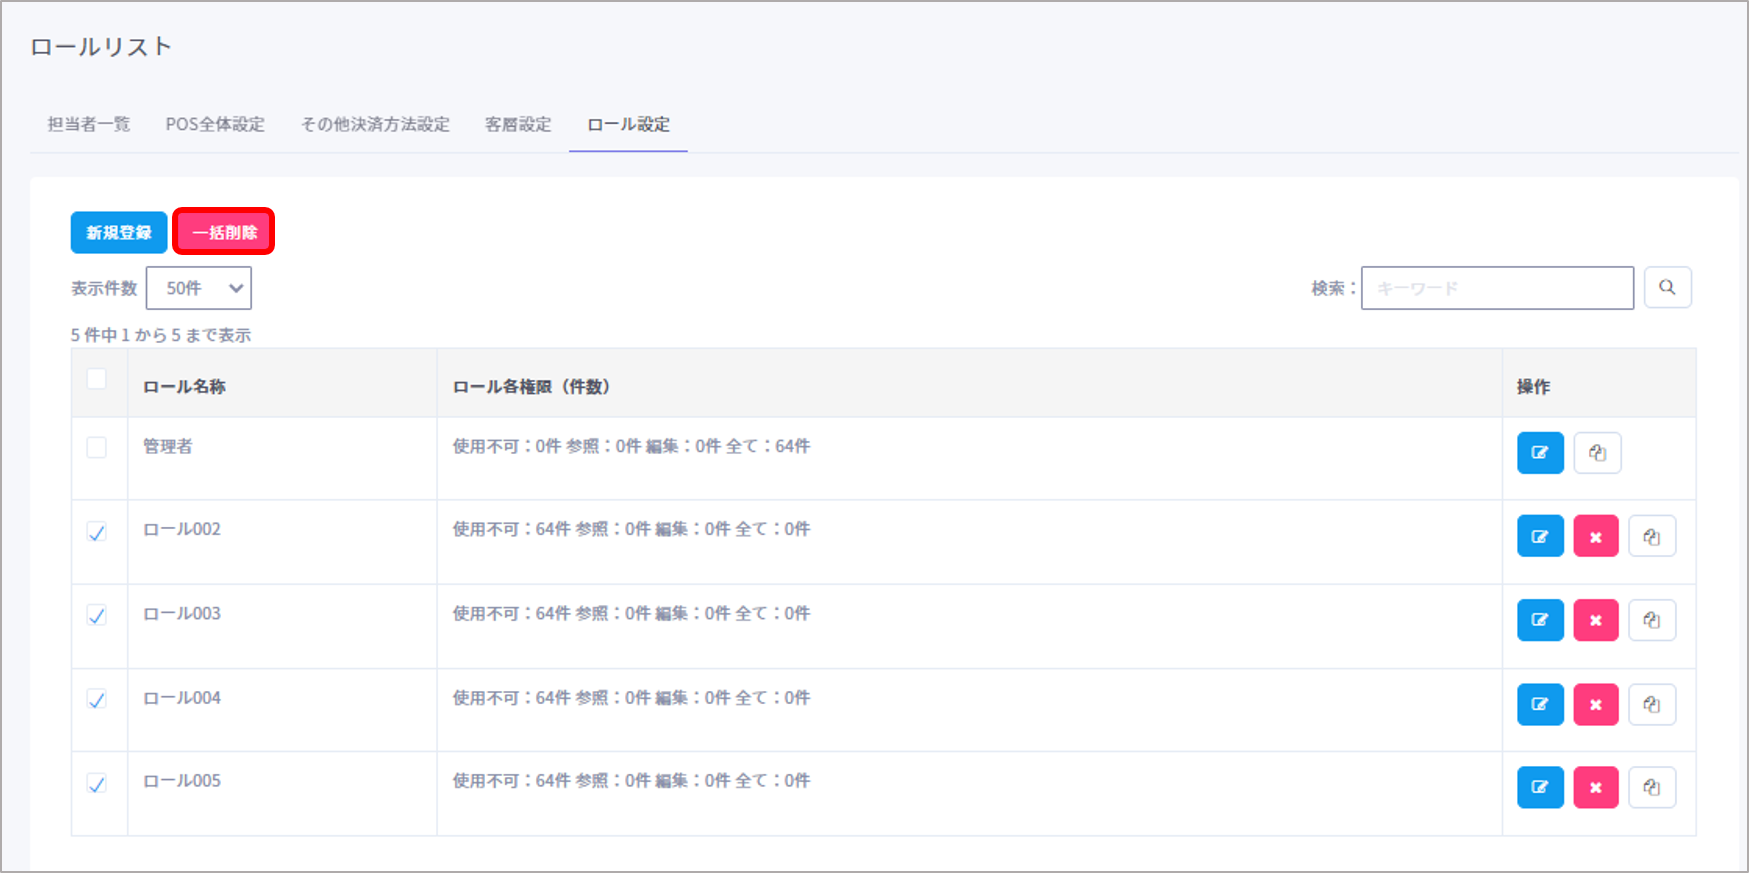1749x873 pixels.
Task: Open the 表示件数 50件 dropdown
Action: (x=199, y=288)
